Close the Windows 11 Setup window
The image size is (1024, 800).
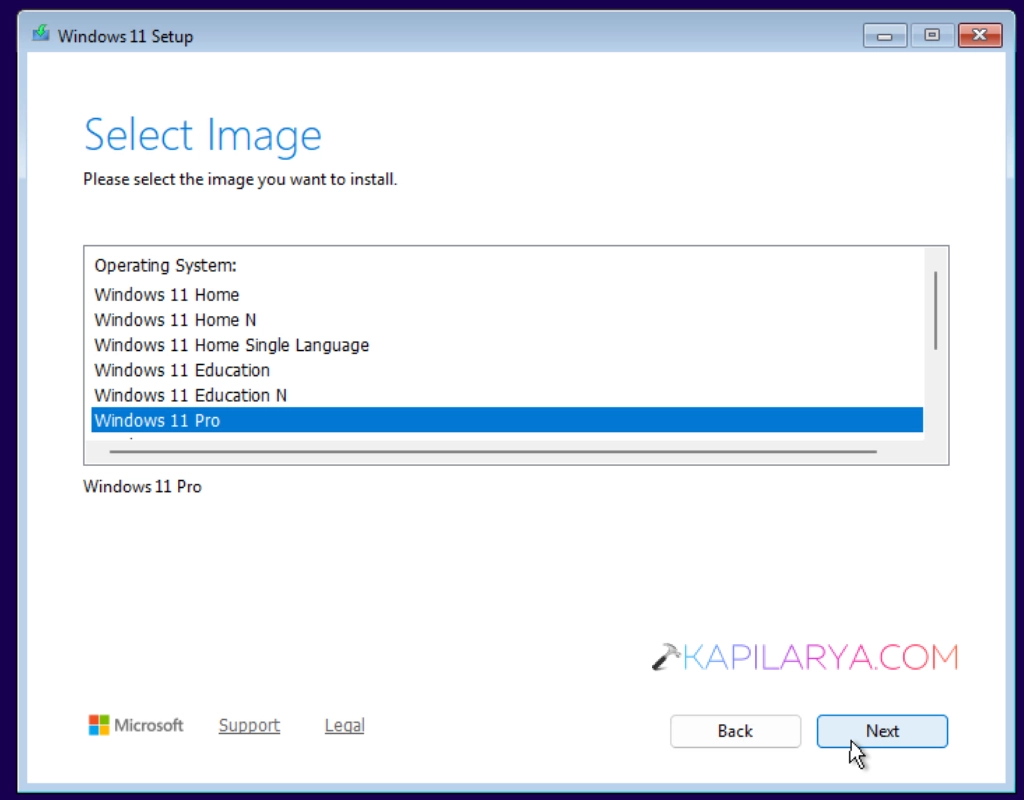coord(980,36)
